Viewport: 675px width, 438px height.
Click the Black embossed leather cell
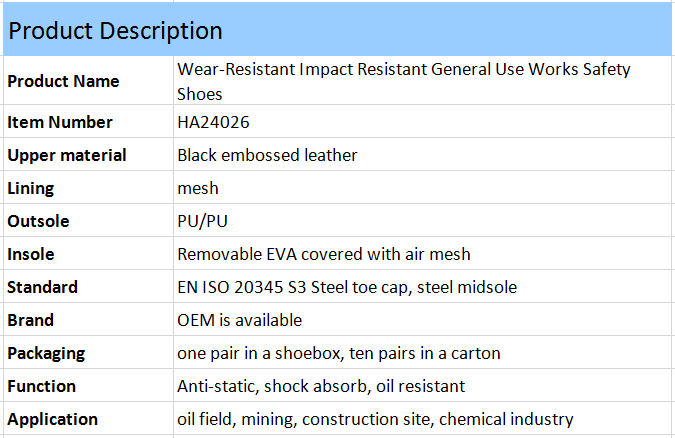coord(267,155)
